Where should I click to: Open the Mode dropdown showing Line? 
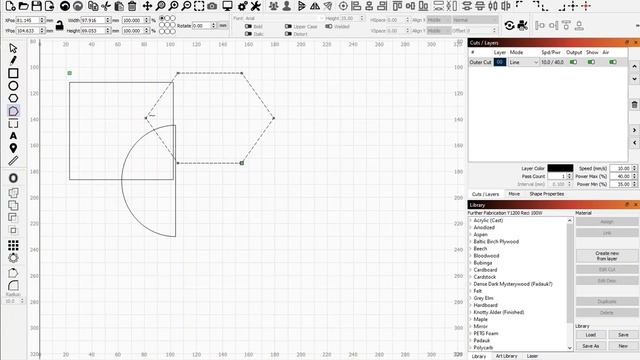524,62
